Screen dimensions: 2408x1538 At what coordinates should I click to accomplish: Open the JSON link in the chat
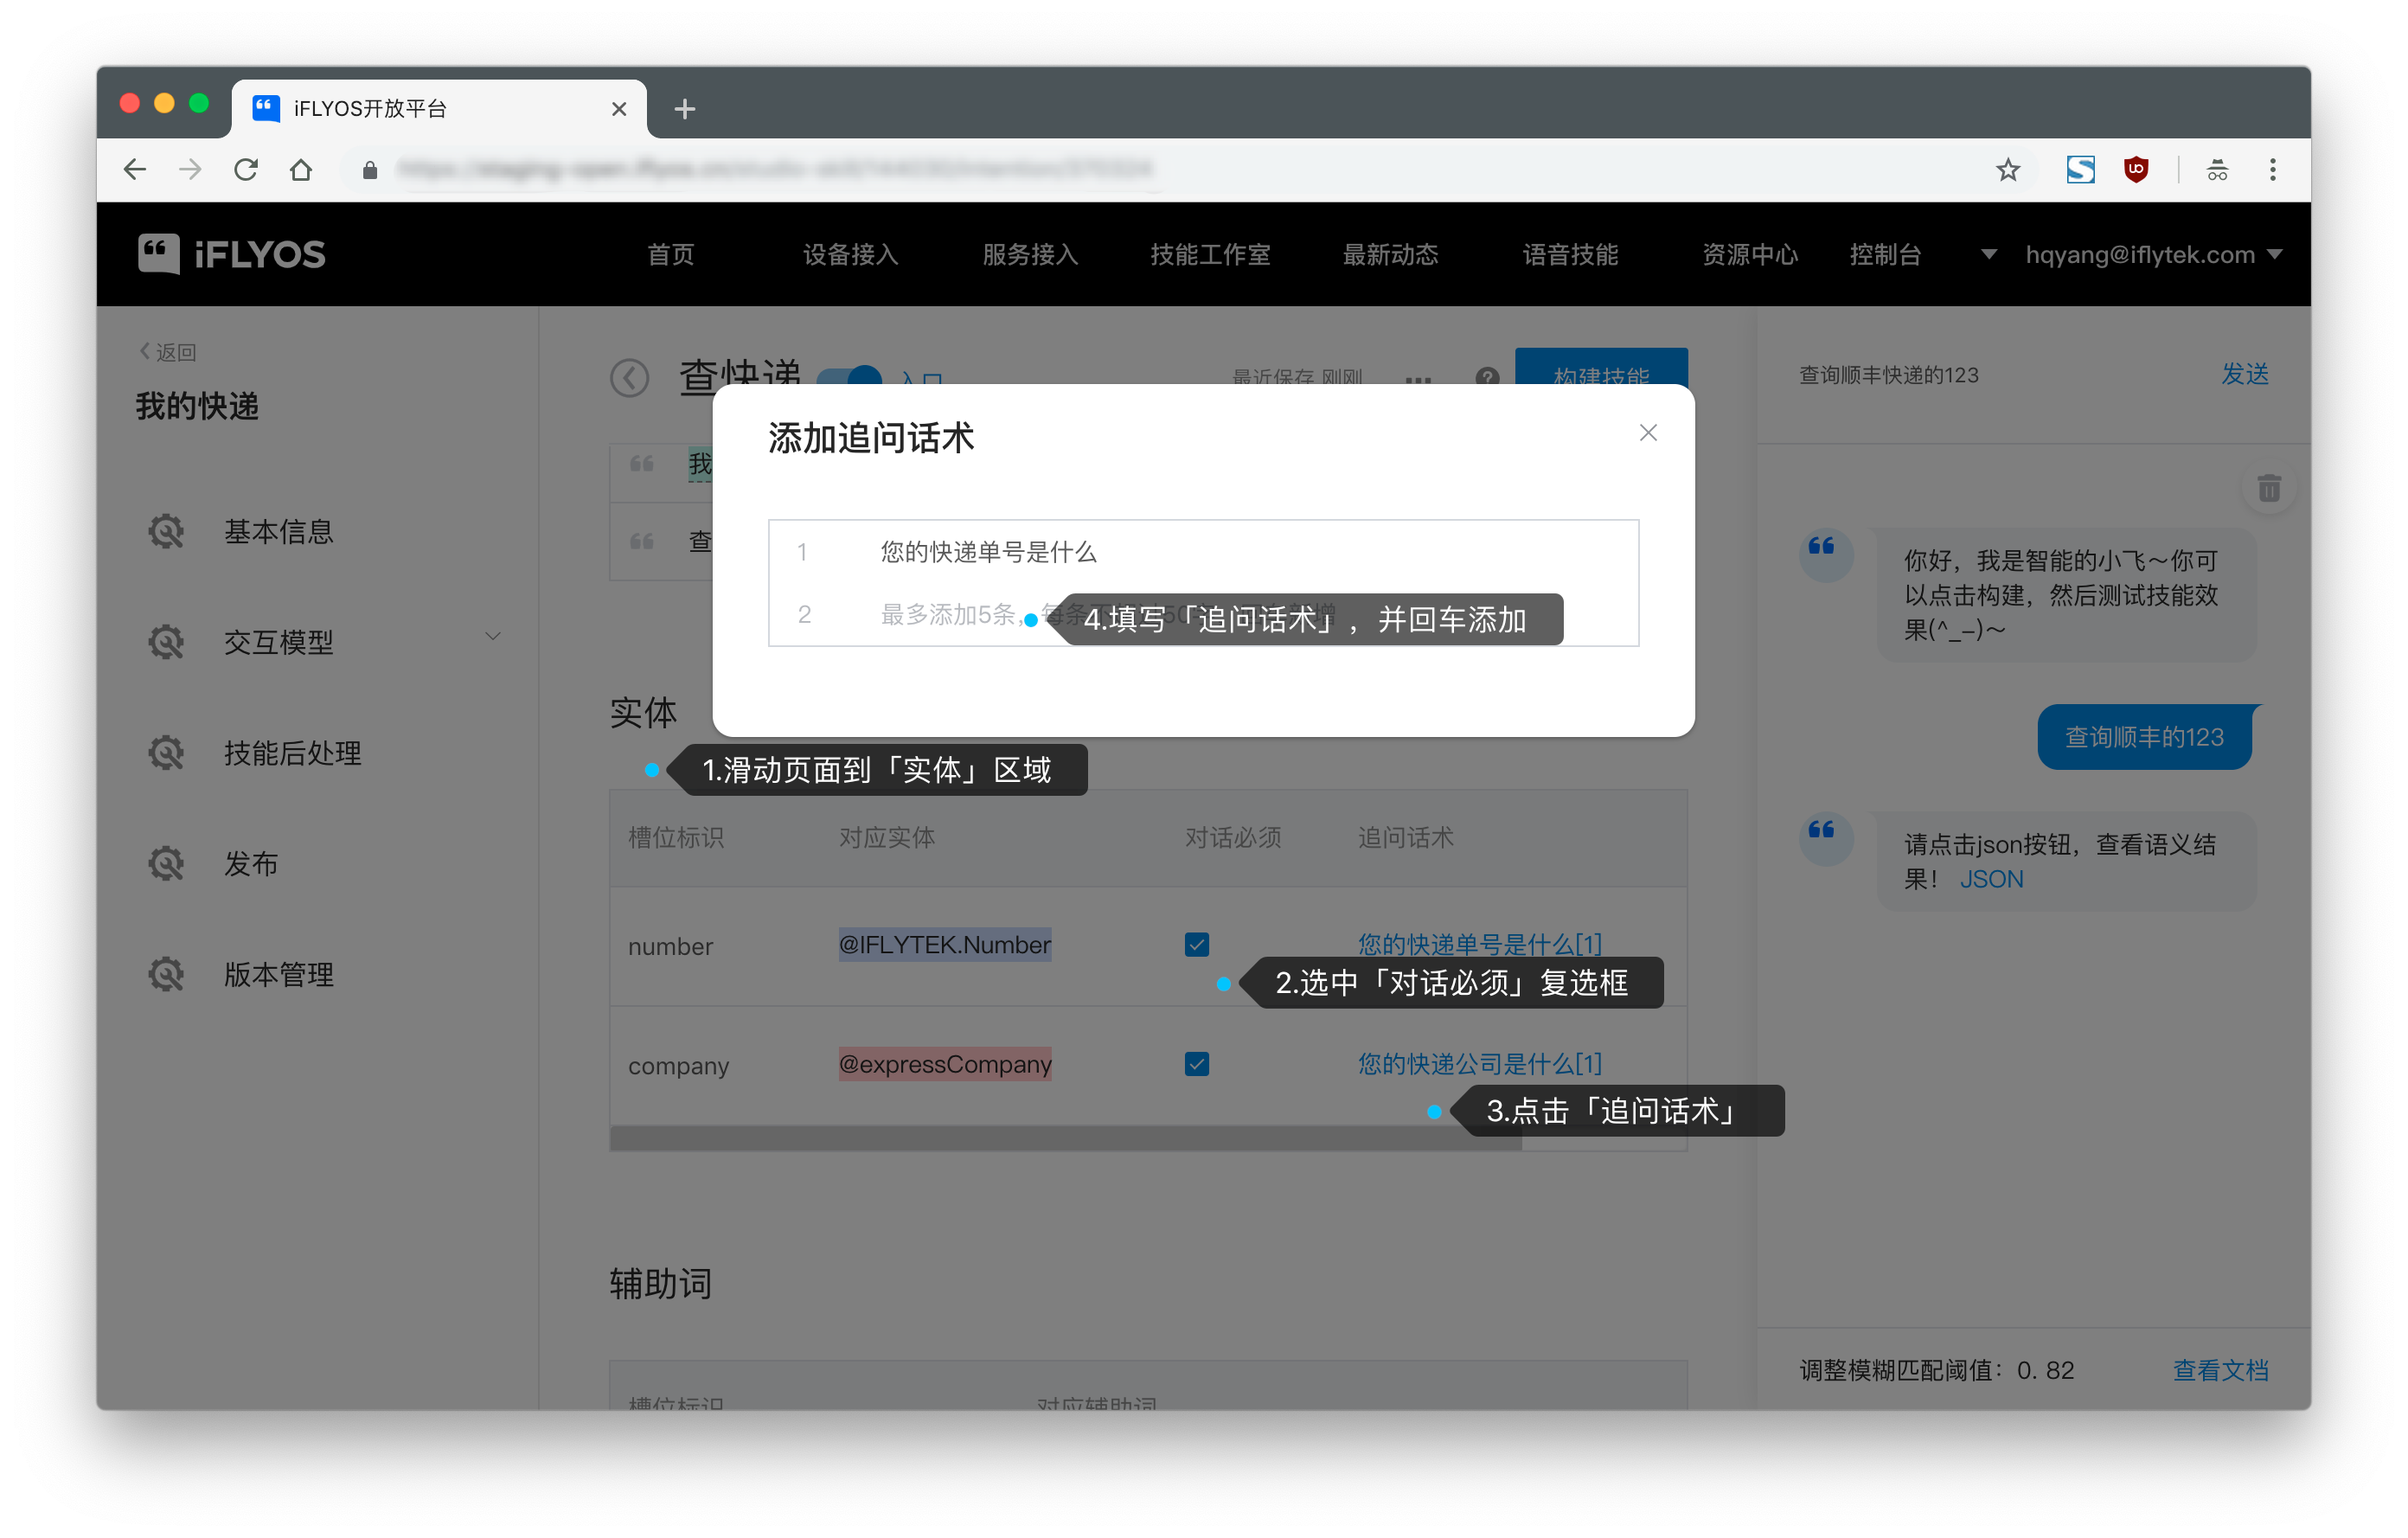coord(1991,879)
